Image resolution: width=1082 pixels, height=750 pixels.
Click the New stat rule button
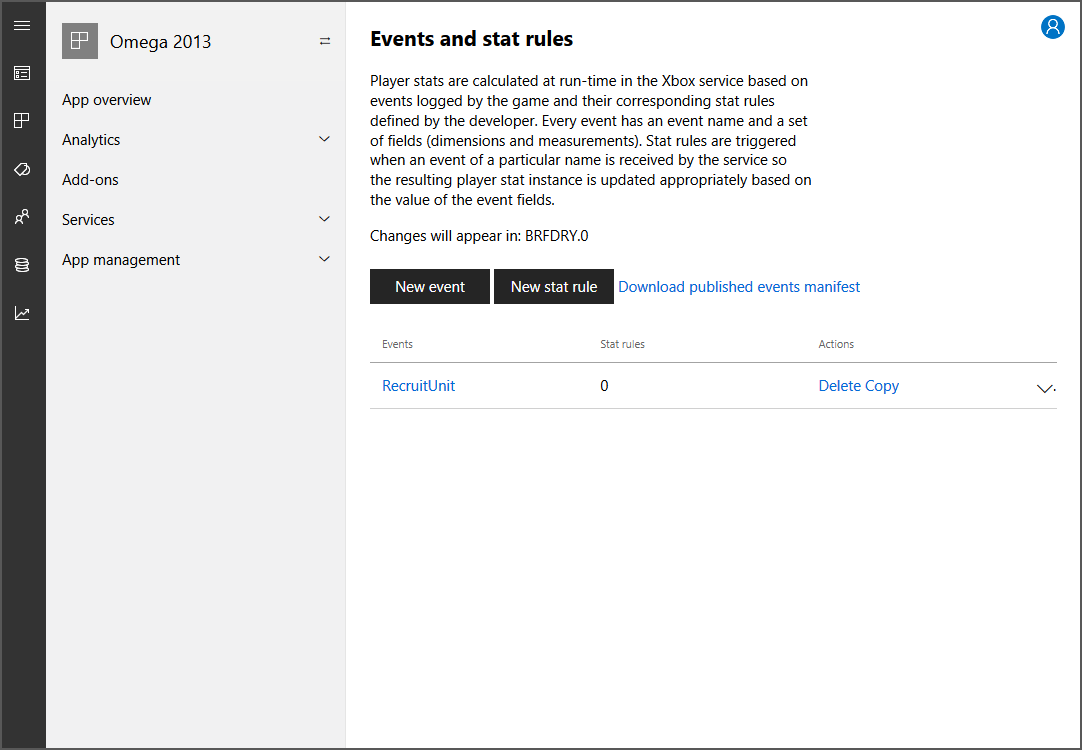(554, 286)
